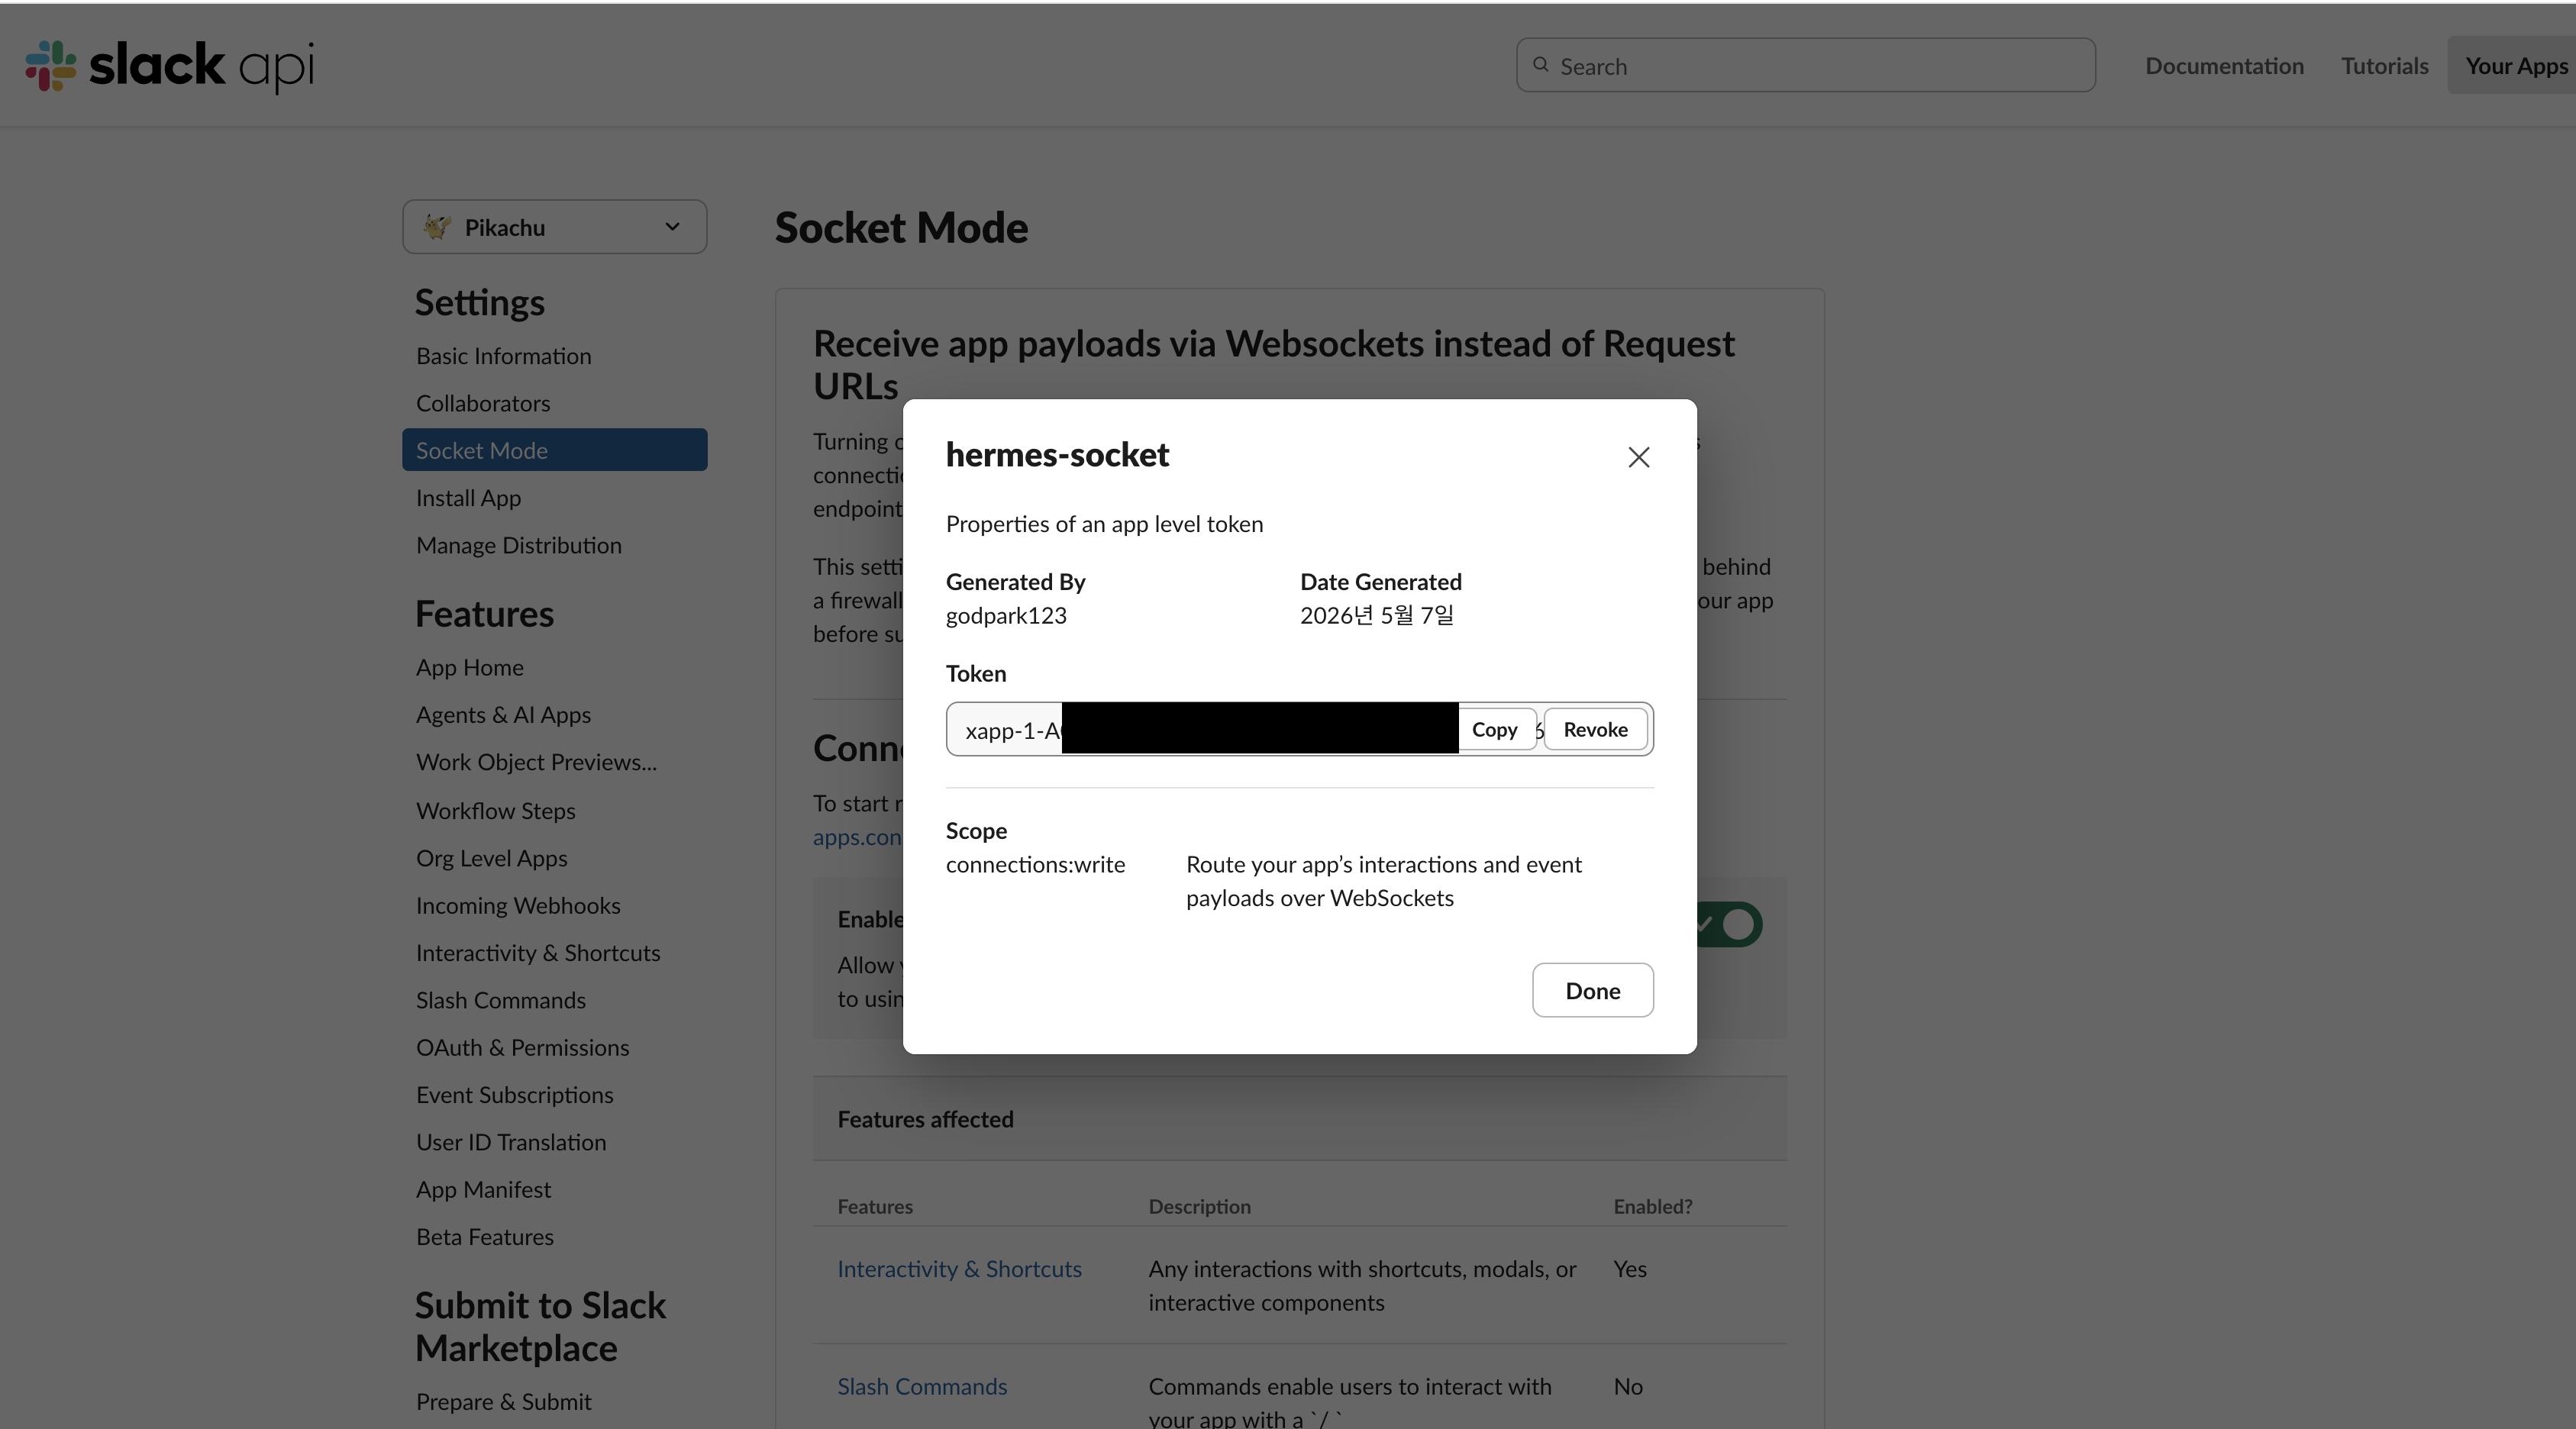Screen dimensions: 2576x1429
Task: Click the 'No' value for Slash Commands
Action: (x=1627, y=1387)
